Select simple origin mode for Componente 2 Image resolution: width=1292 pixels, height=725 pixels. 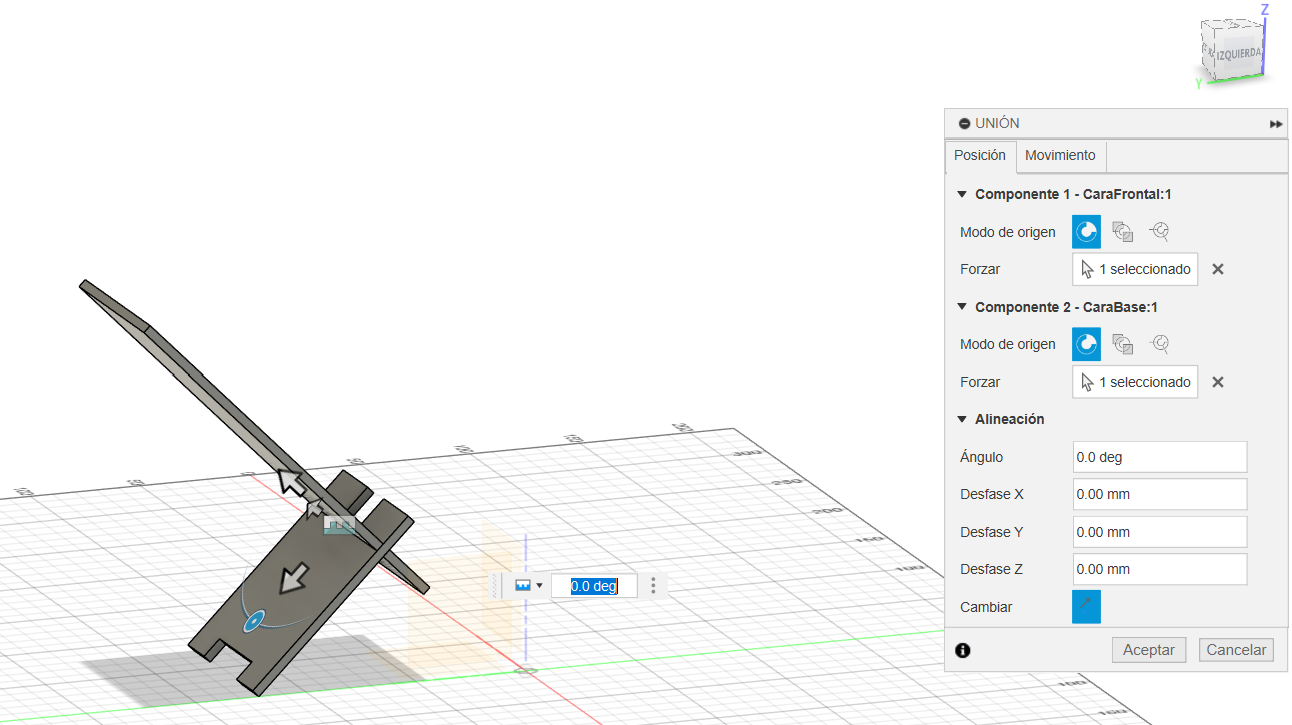pos(1086,344)
